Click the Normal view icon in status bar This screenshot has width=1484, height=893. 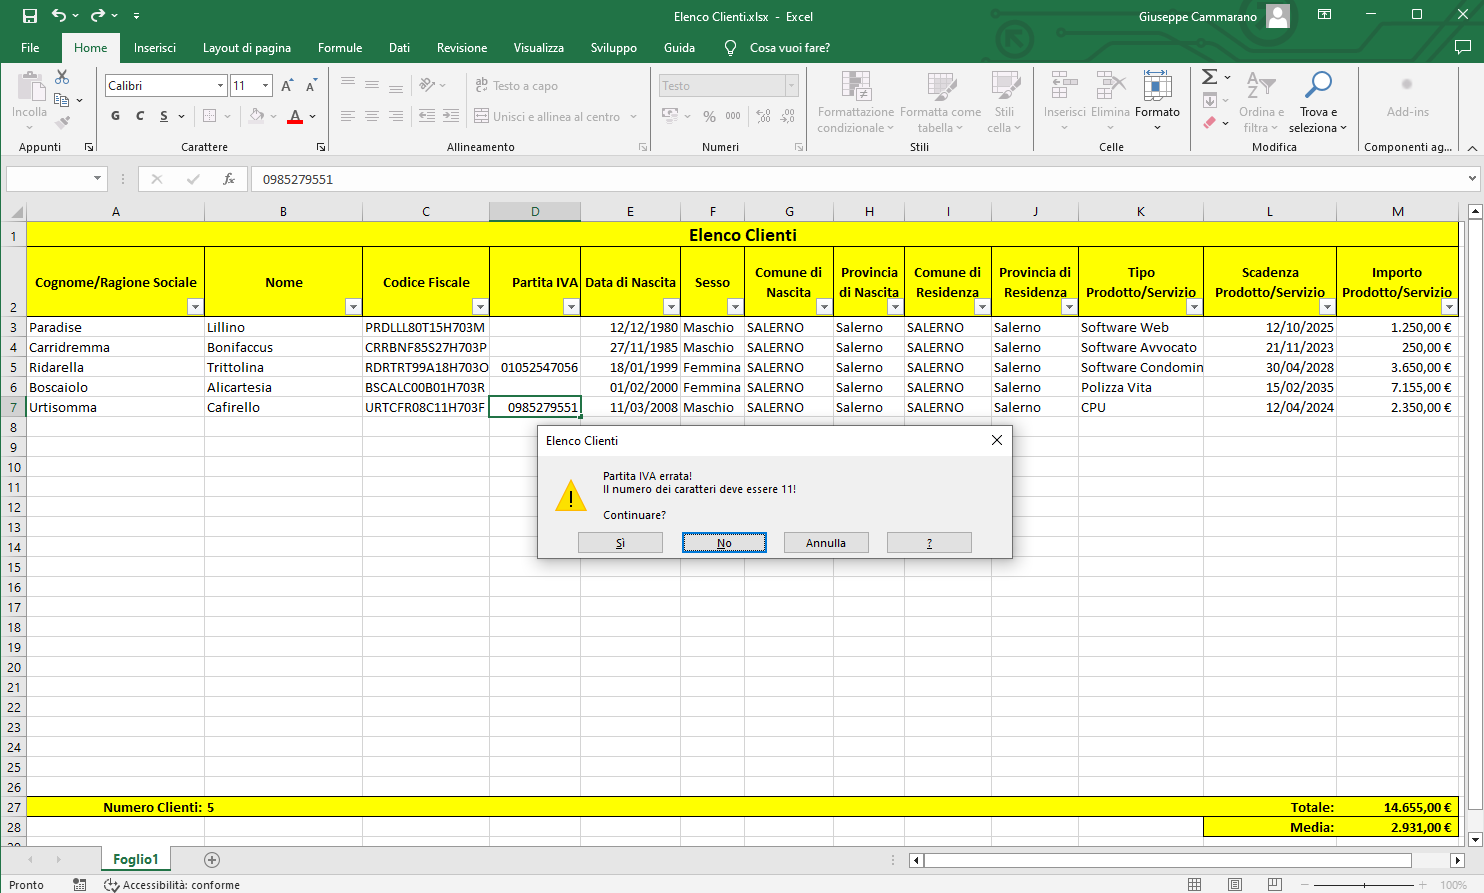pos(1194,885)
